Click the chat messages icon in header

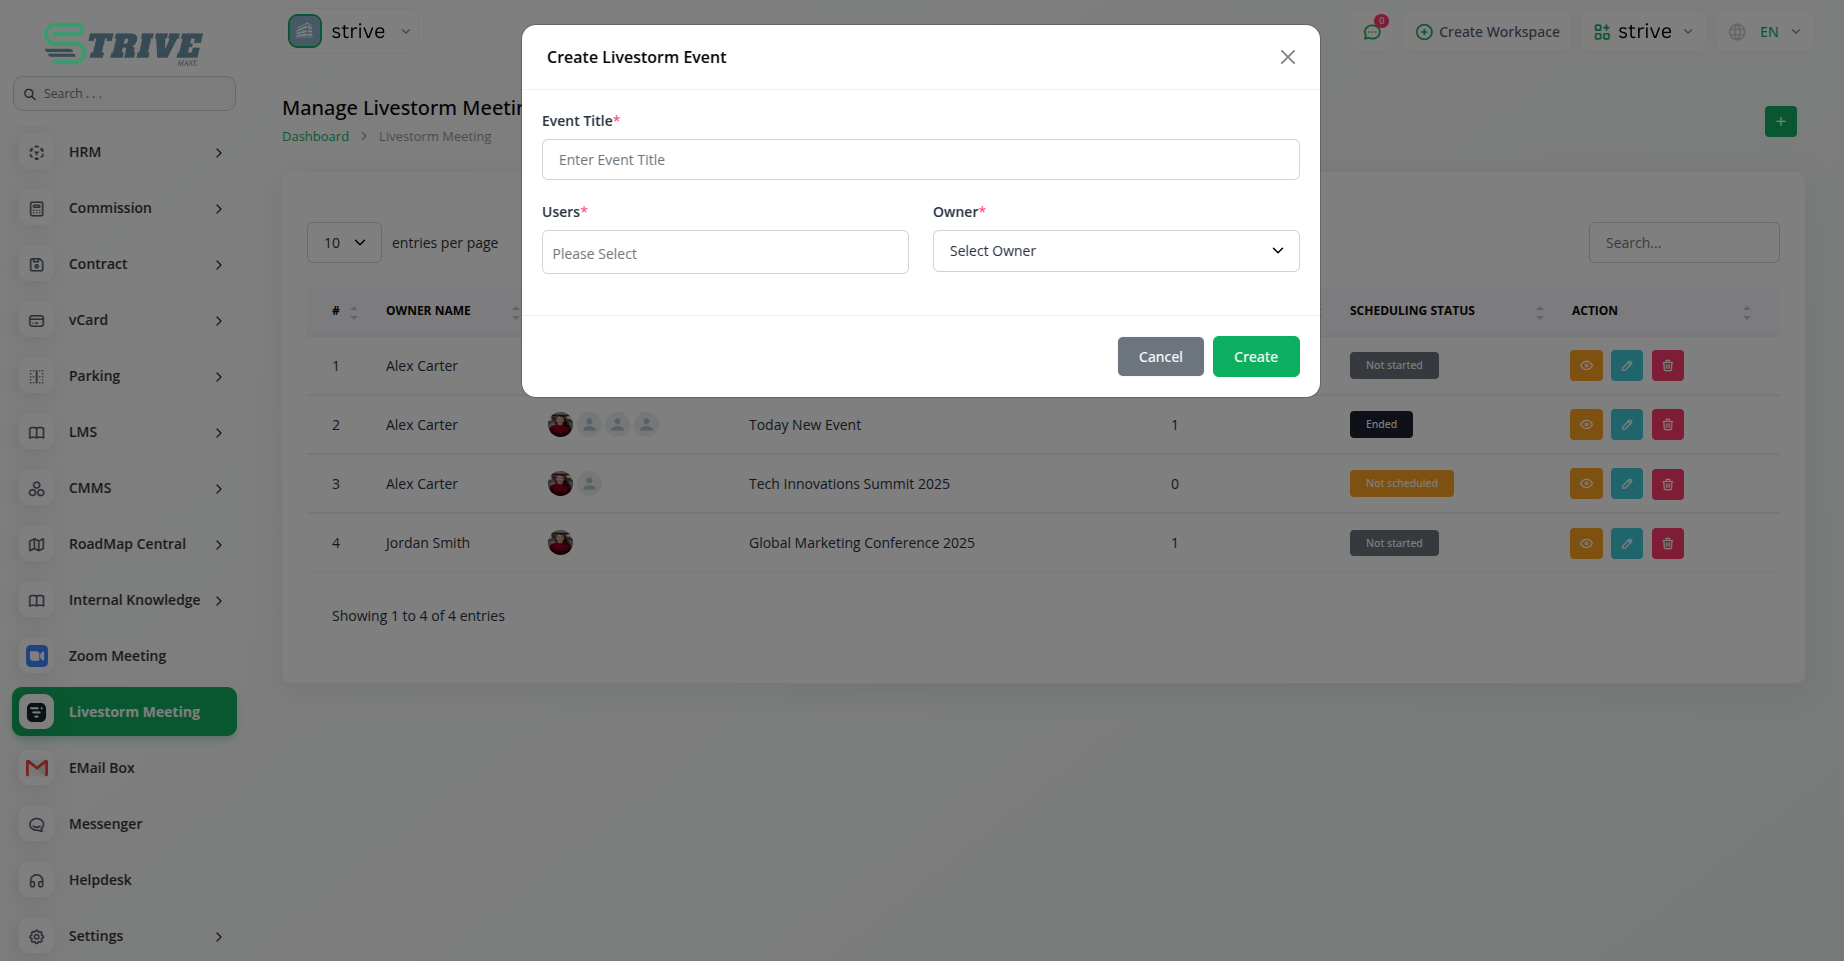coord(1372,32)
